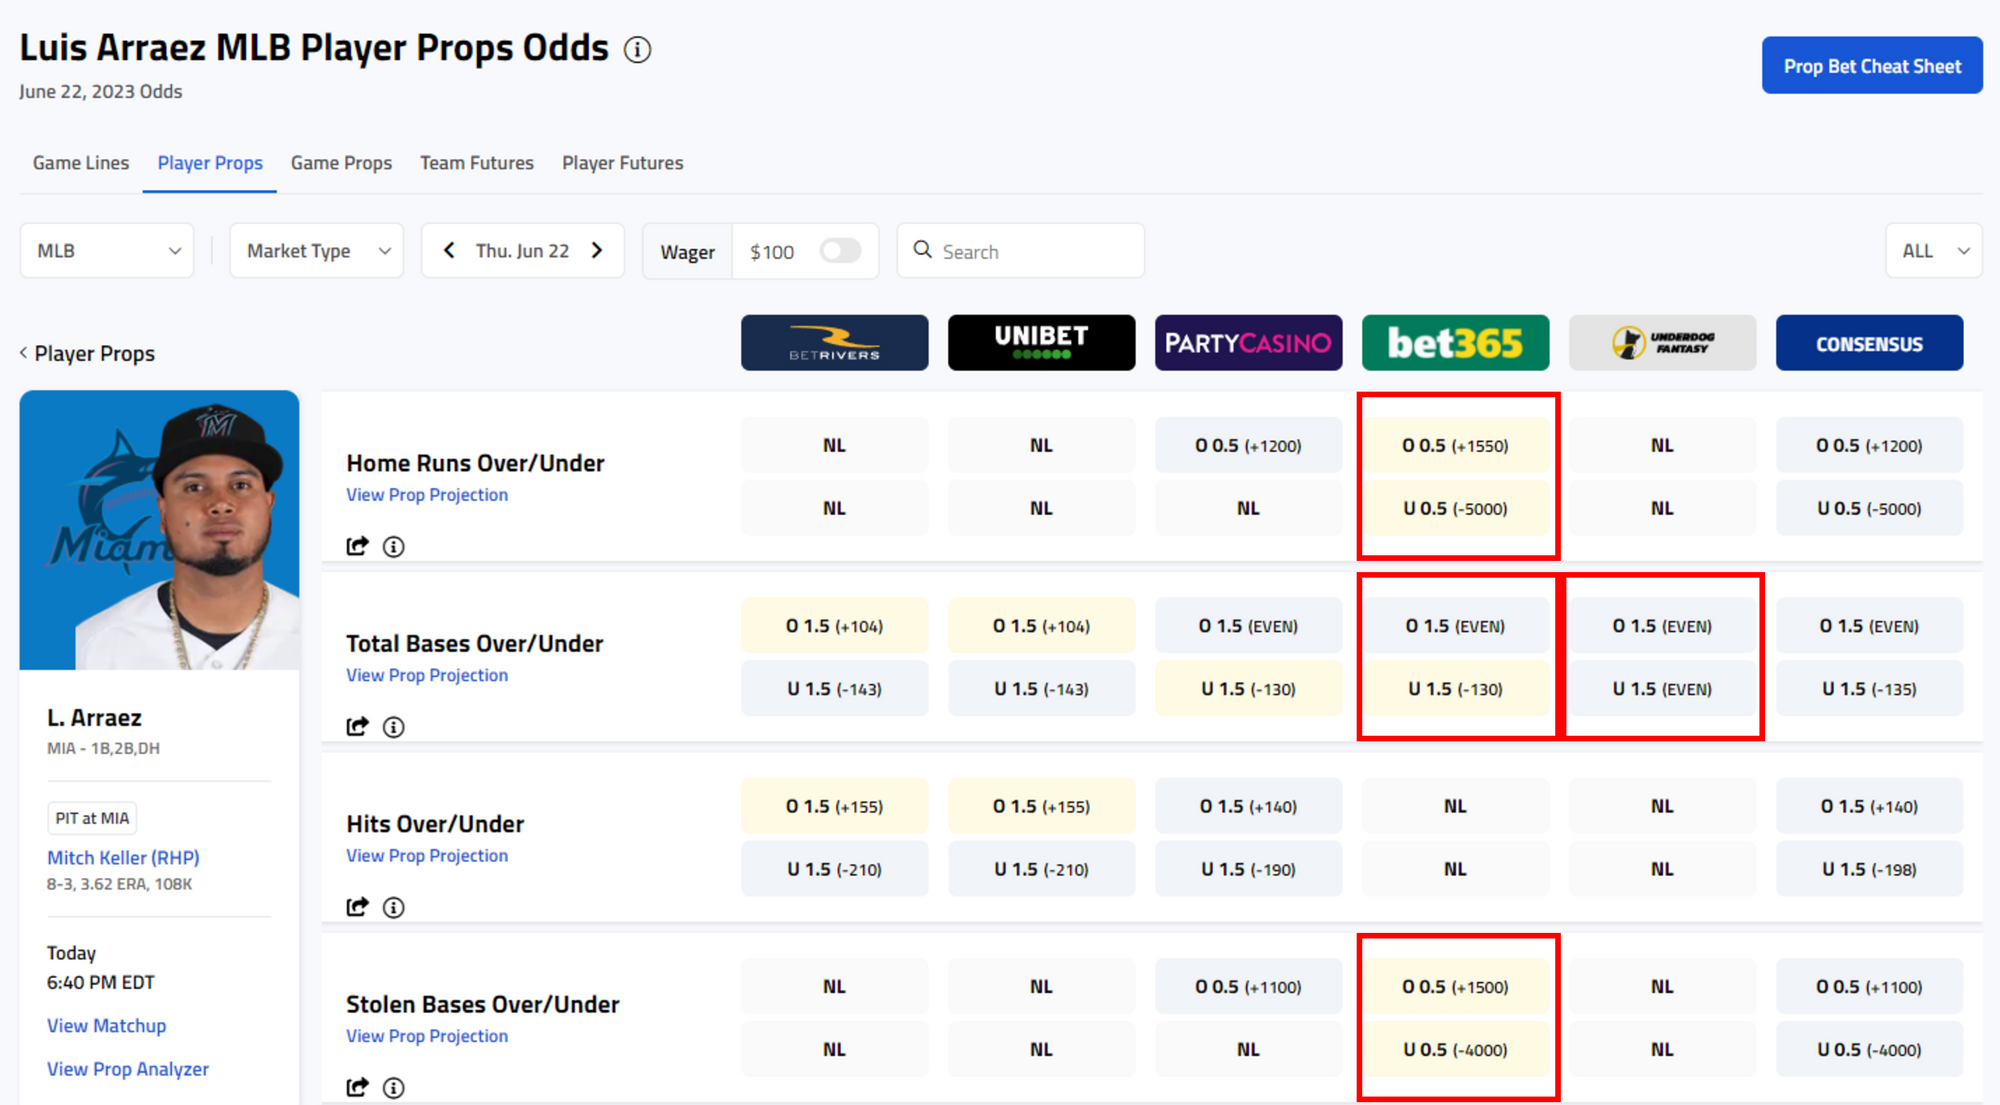Image resolution: width=2000 pixels, height=1105 pixels.
Task: Select bet365 Home Runs O 0.5 (+1550) odds
Action: [x=1455, y=446]
